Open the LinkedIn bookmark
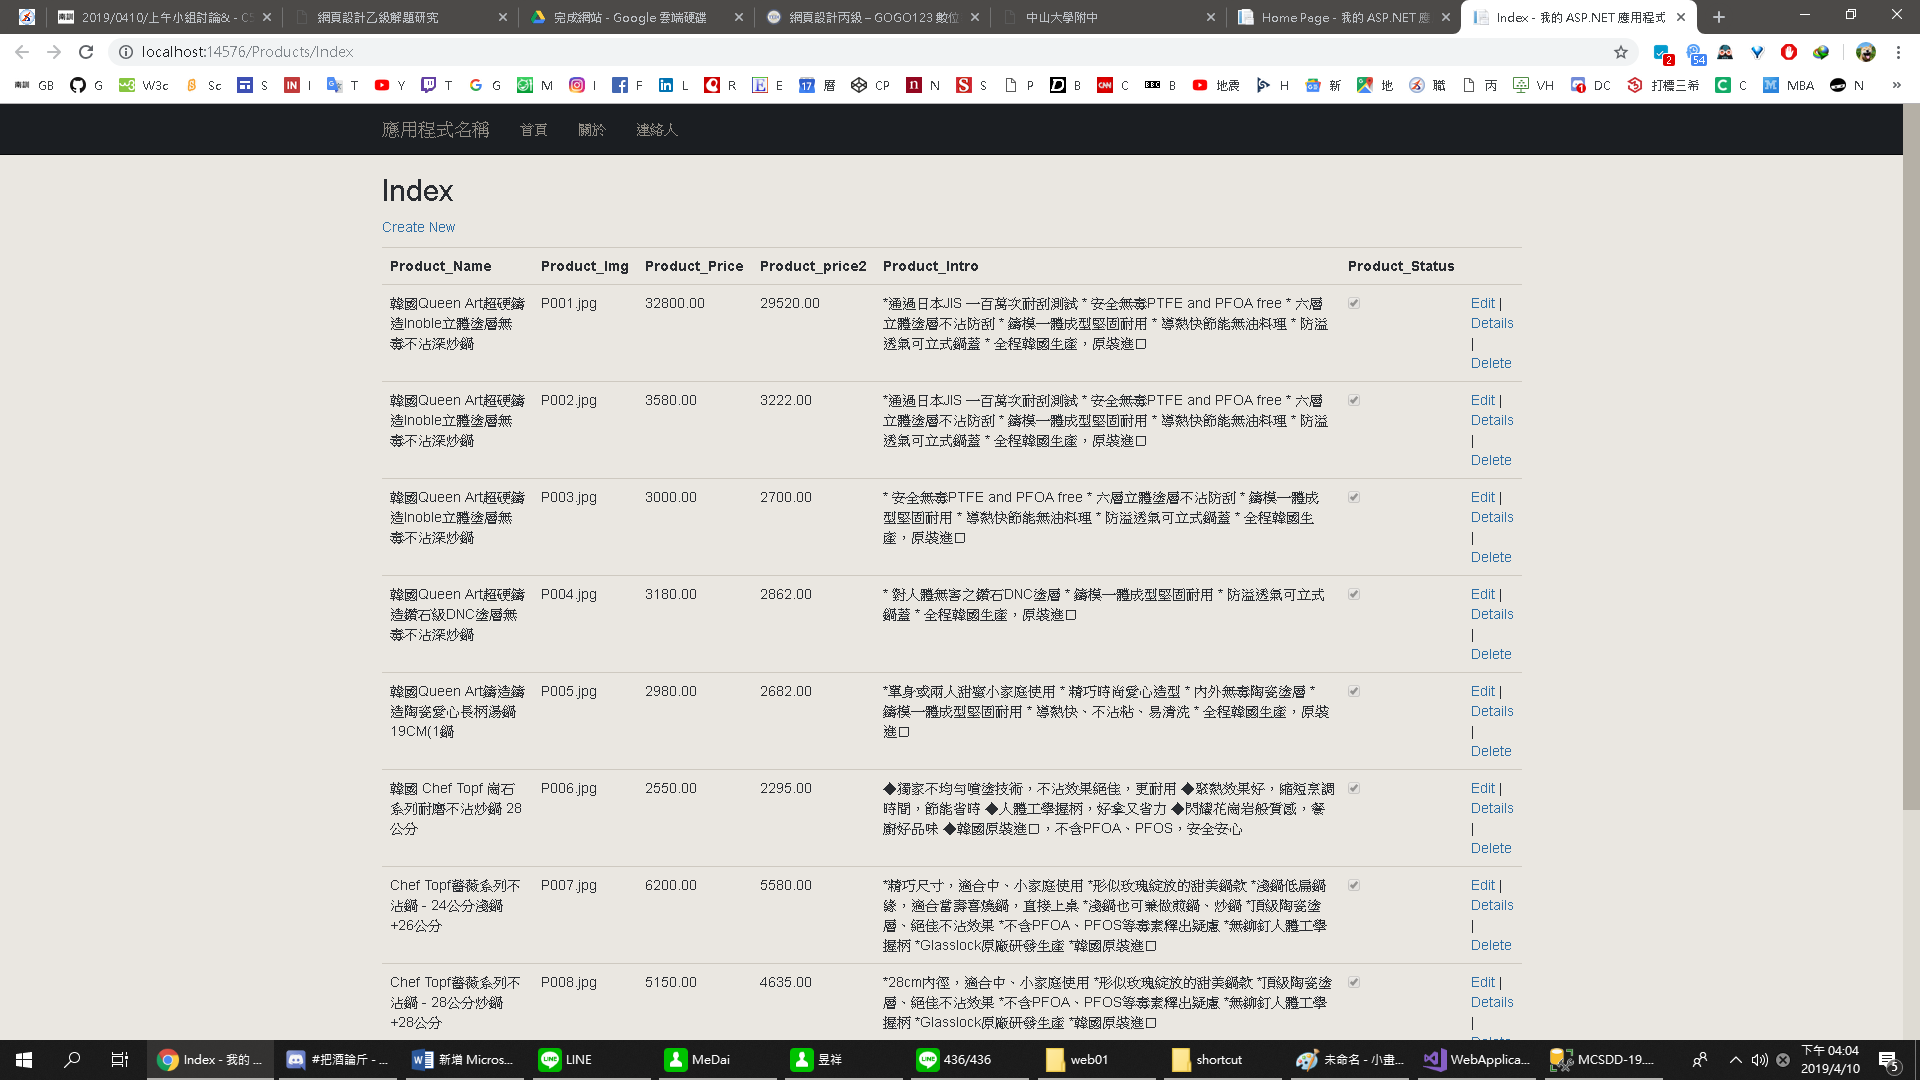This screenshot has height=1080, width=1920. pyautogui.click(x=674, y=85)
